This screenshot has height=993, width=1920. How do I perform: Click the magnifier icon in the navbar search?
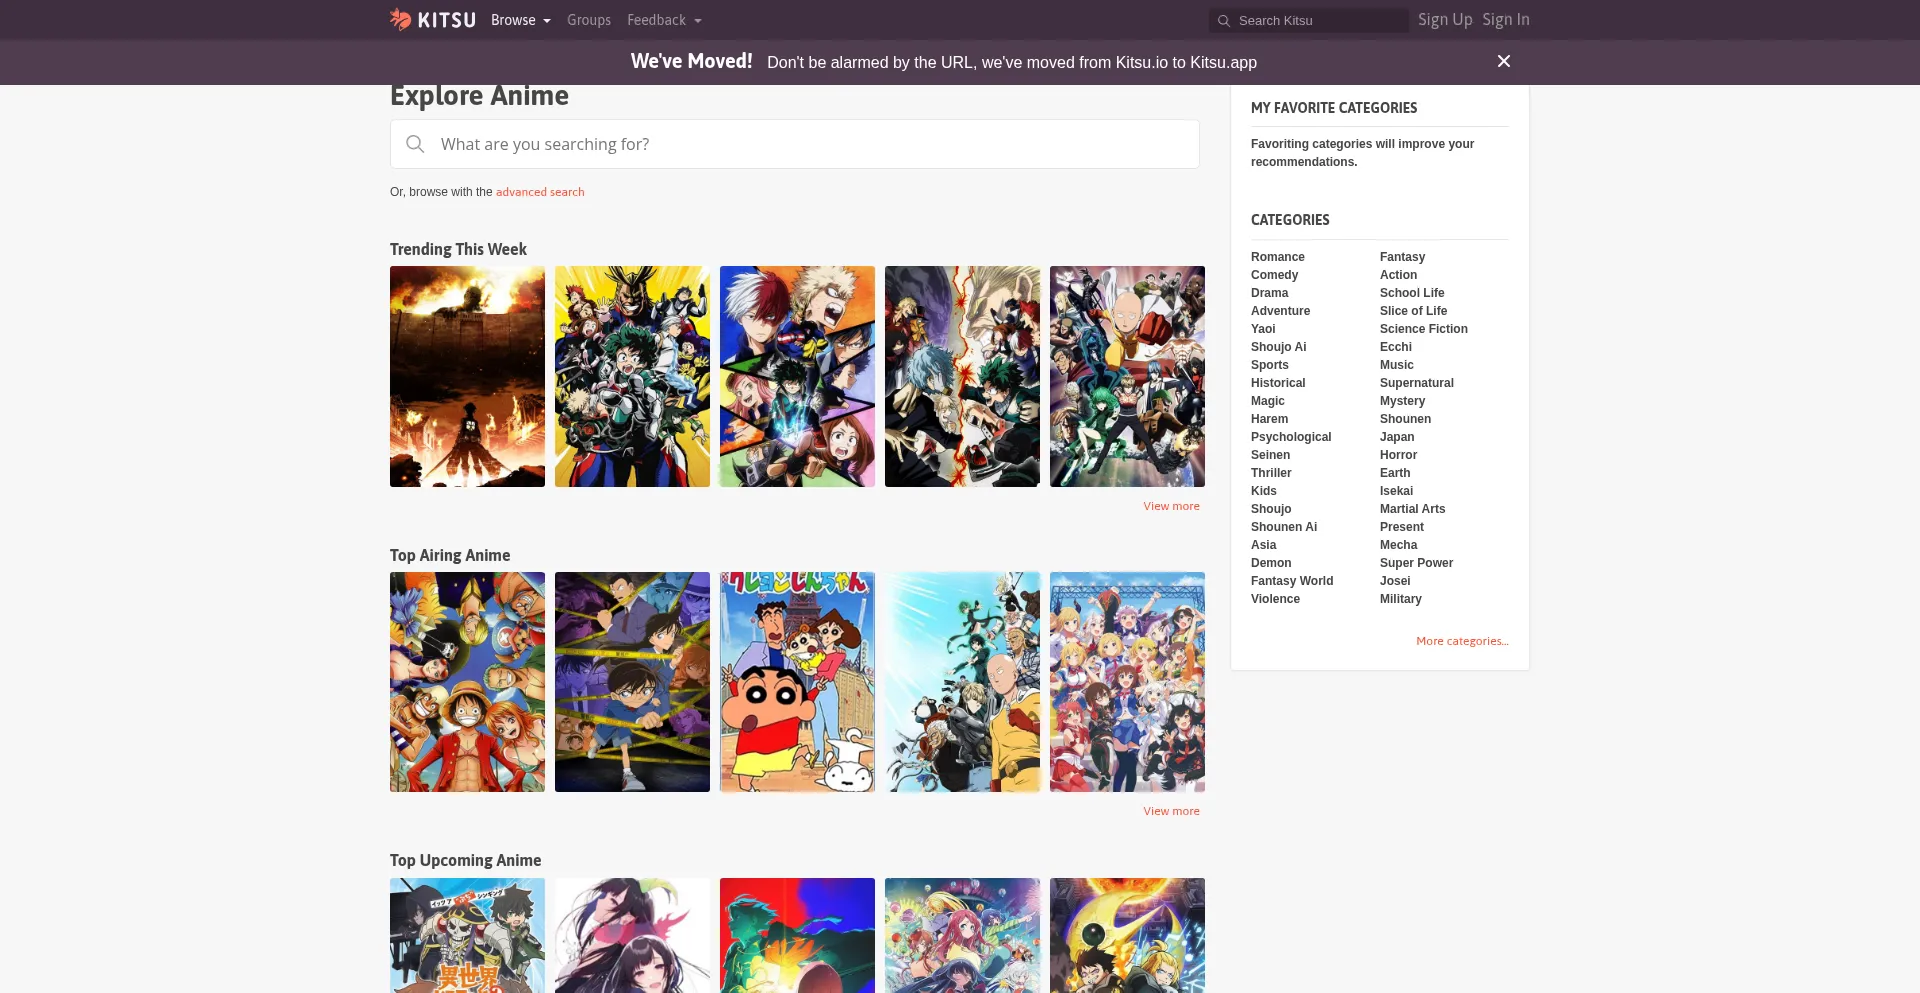tap(1223, 21)
